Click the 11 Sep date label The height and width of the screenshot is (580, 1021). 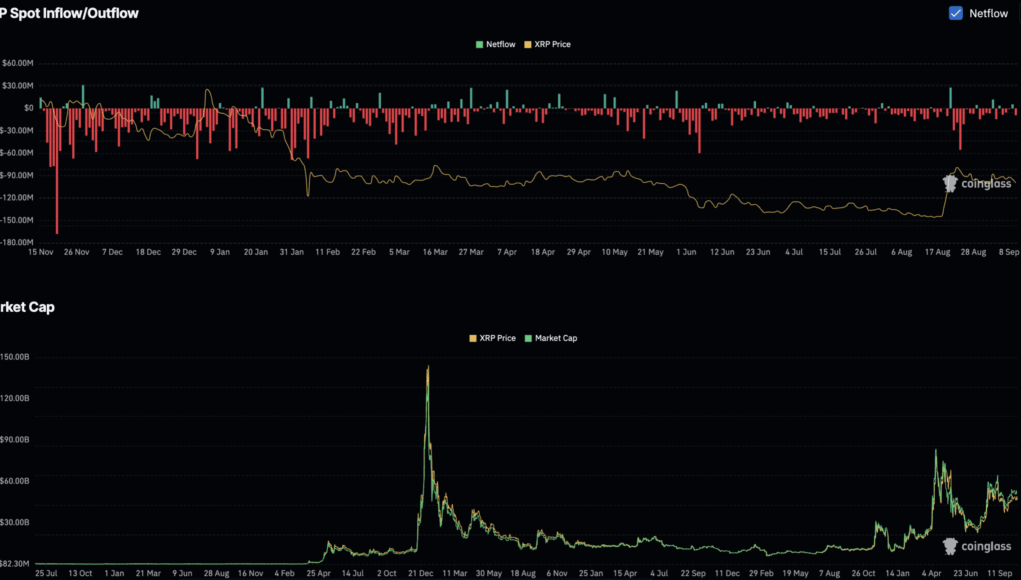click(x=1000, y=573)
